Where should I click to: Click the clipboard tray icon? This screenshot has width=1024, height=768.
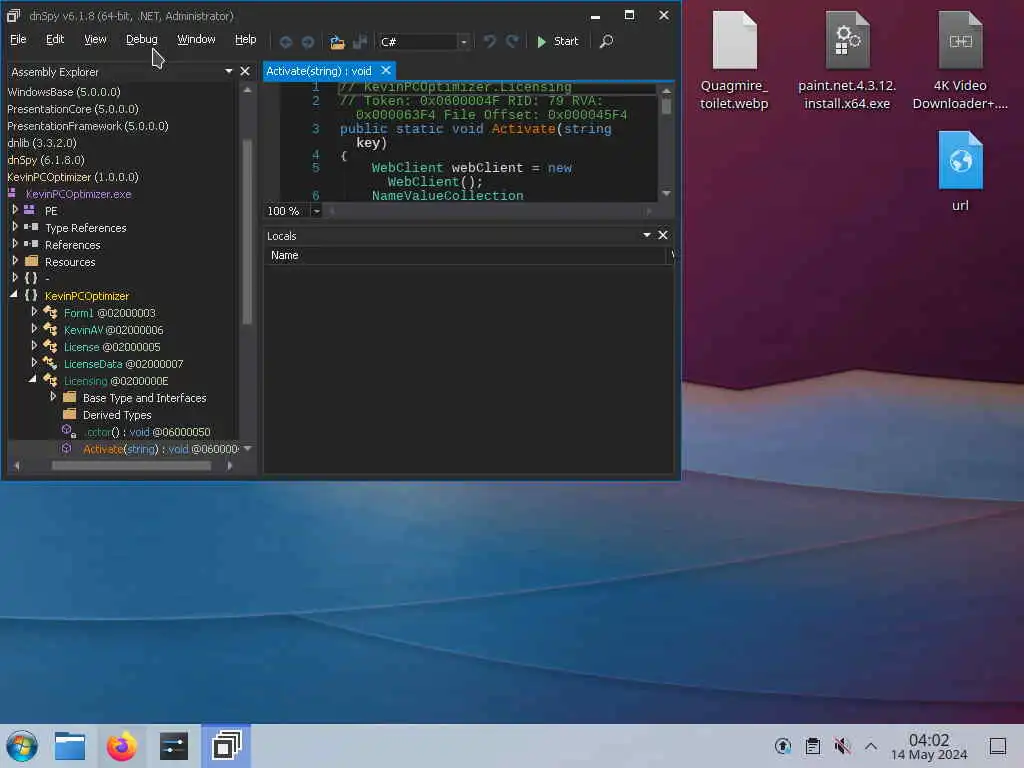pyautogui.click(x=812, y=746)
